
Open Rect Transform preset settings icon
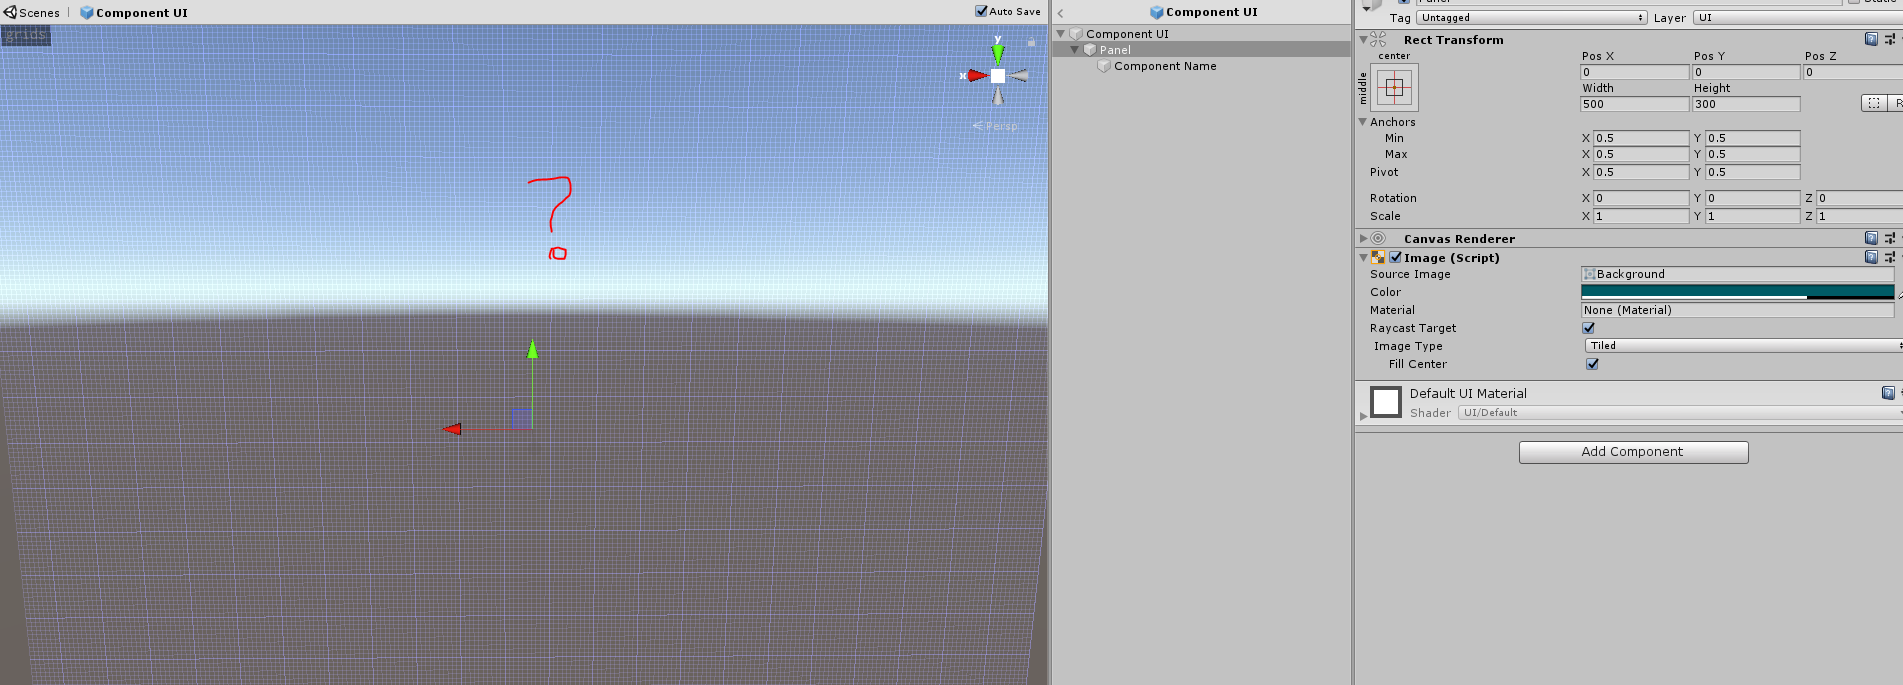click(x=1890, y=39)
